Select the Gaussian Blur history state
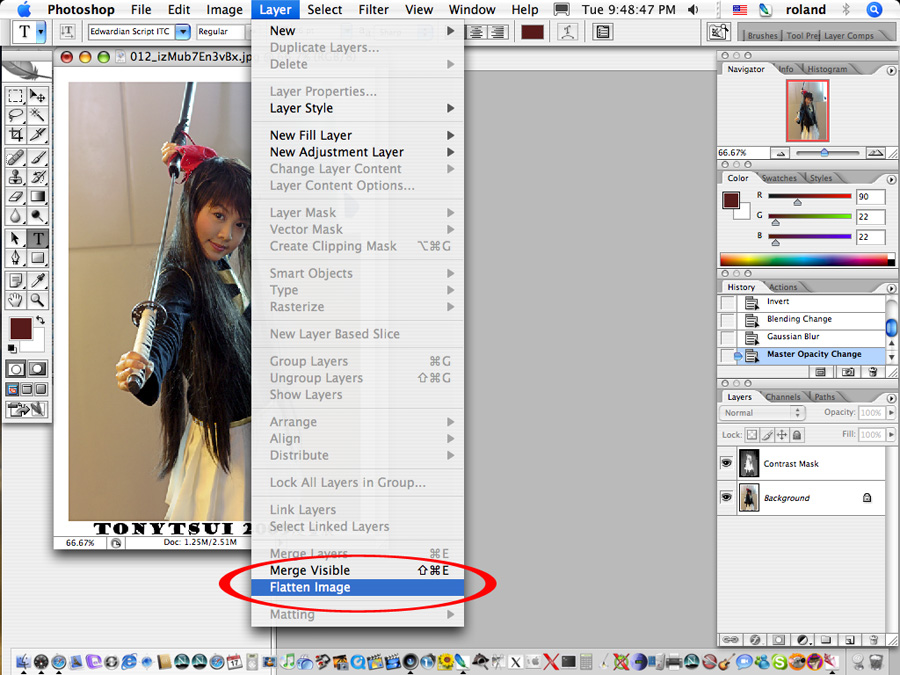This screenshot has width=900, height=675. [x=793, y=337]
